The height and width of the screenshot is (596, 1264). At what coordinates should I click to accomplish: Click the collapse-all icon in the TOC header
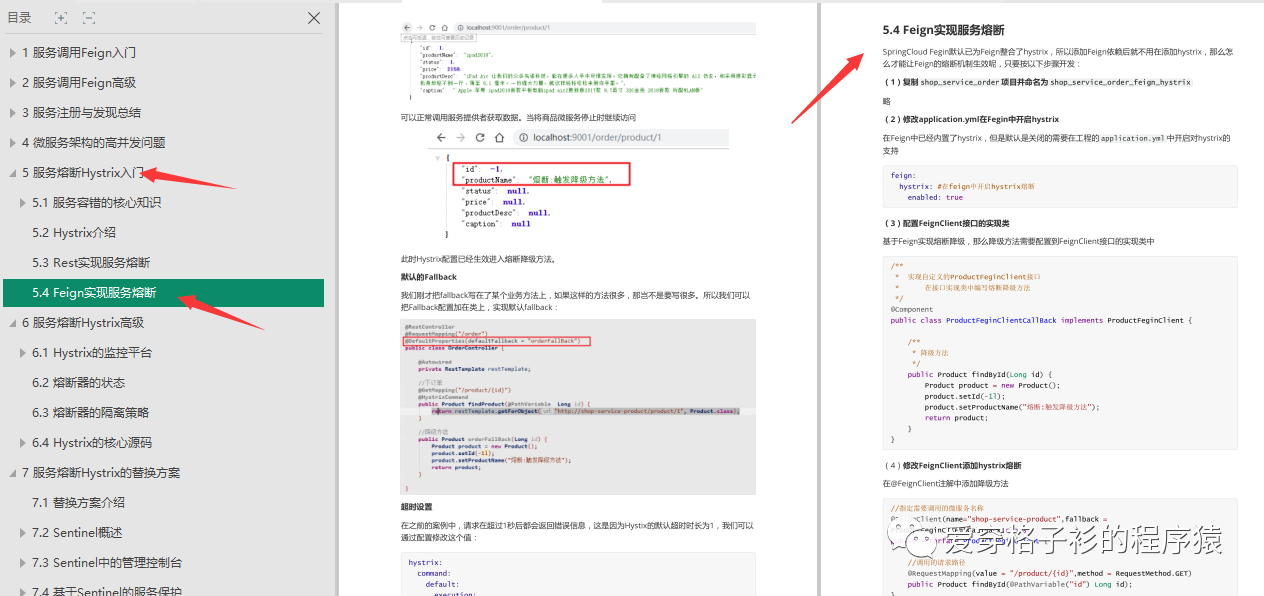pyautogui.click(x=89, y=17)
